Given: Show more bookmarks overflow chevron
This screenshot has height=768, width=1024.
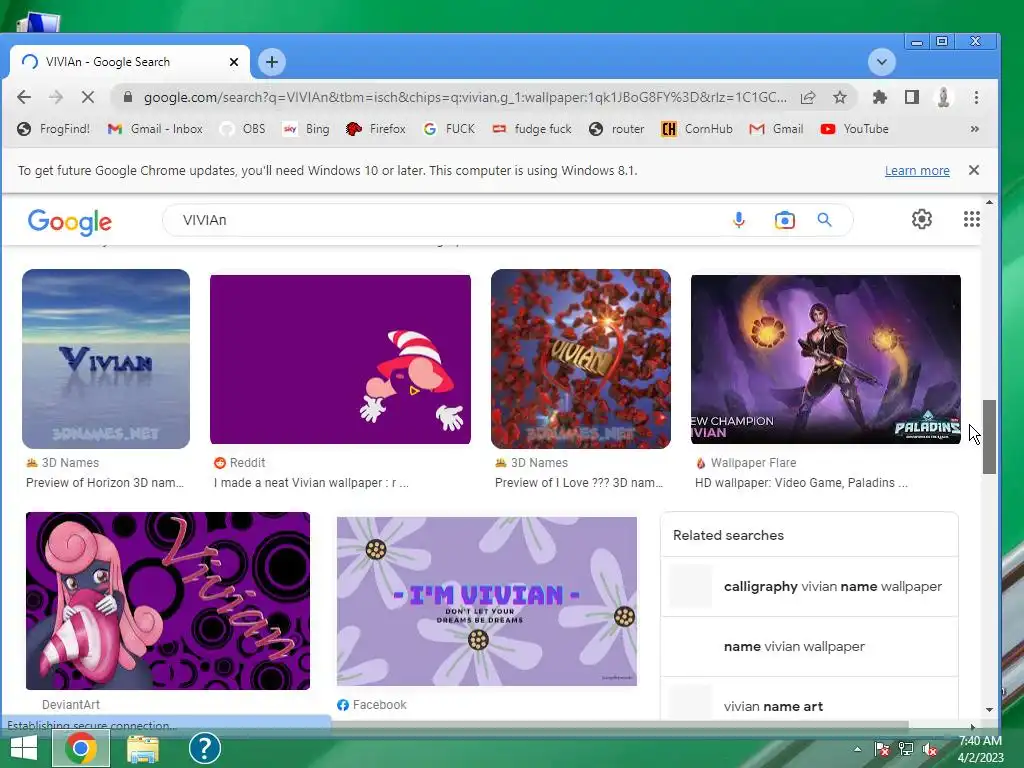Looking at the screenshot, I should 974,129.
